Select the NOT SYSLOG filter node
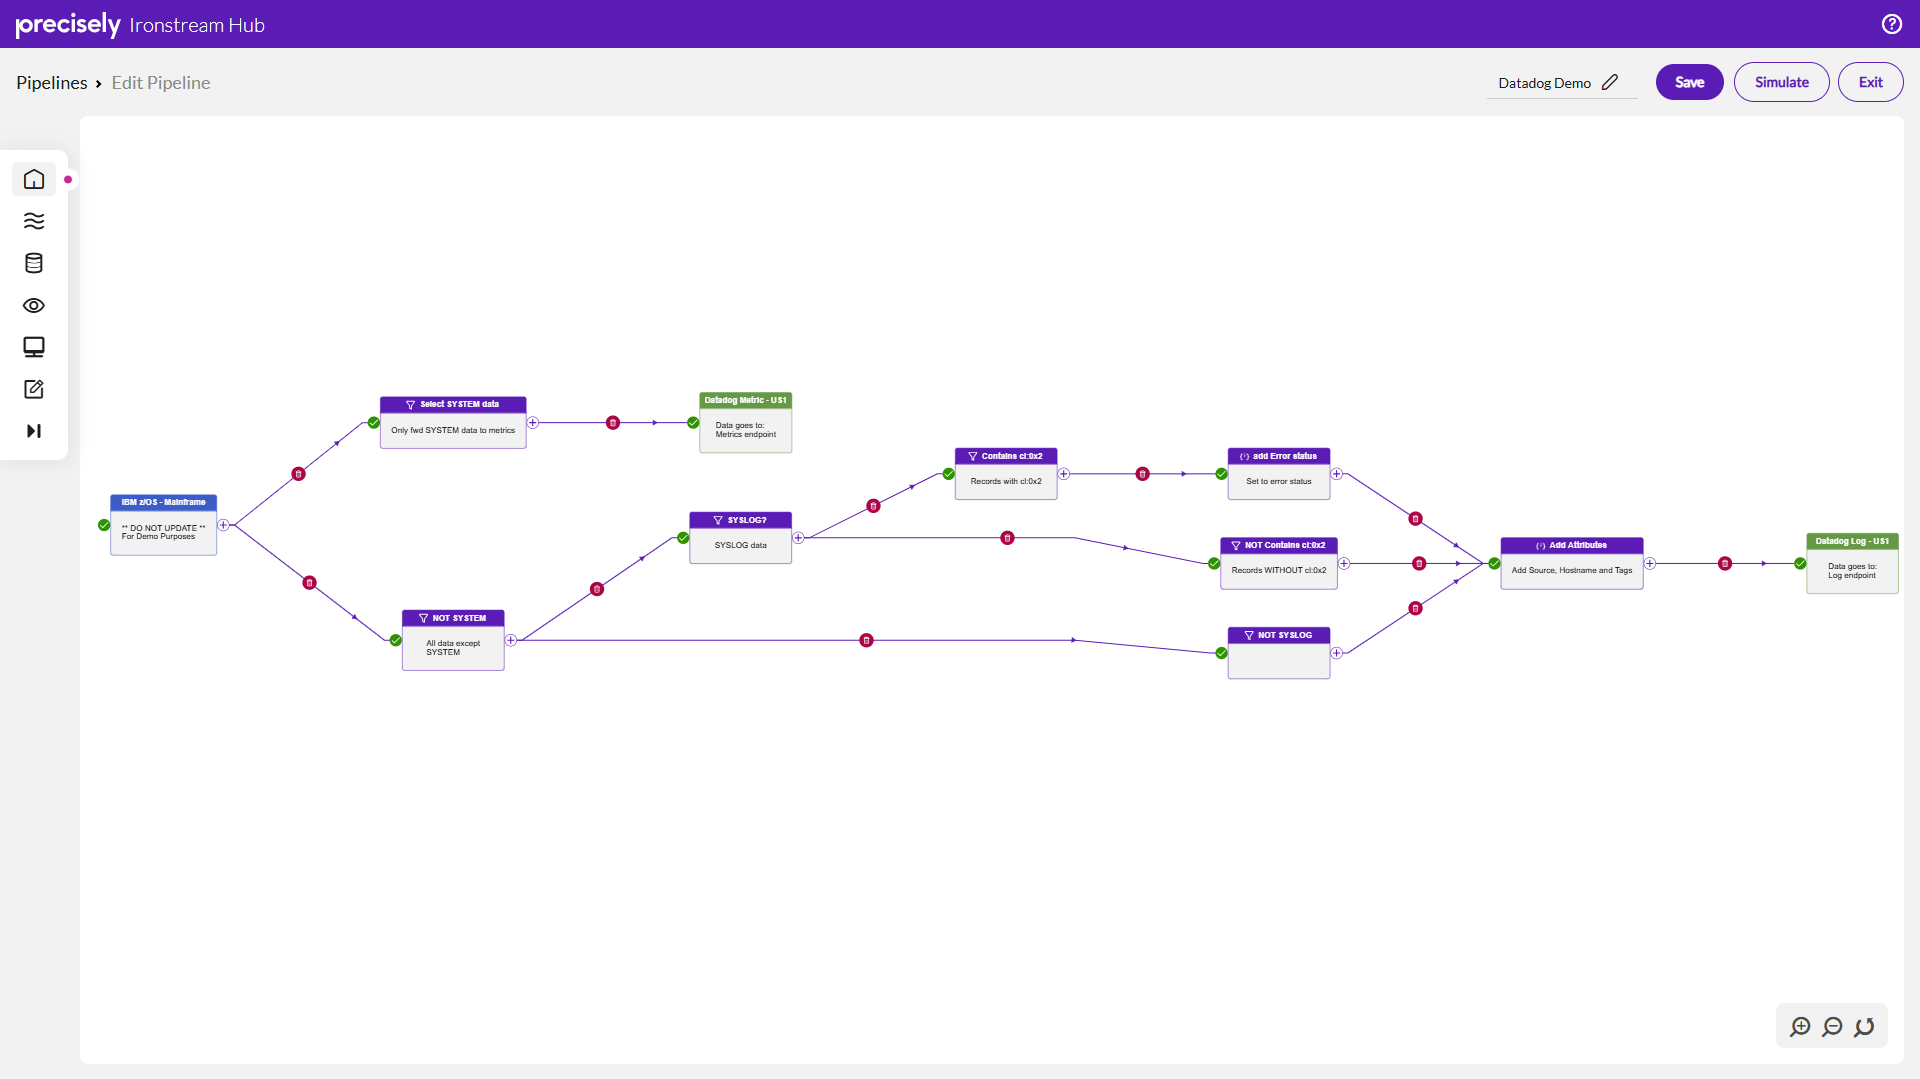Viewport: 1920px width, 1079px height. pos(1279,653)
